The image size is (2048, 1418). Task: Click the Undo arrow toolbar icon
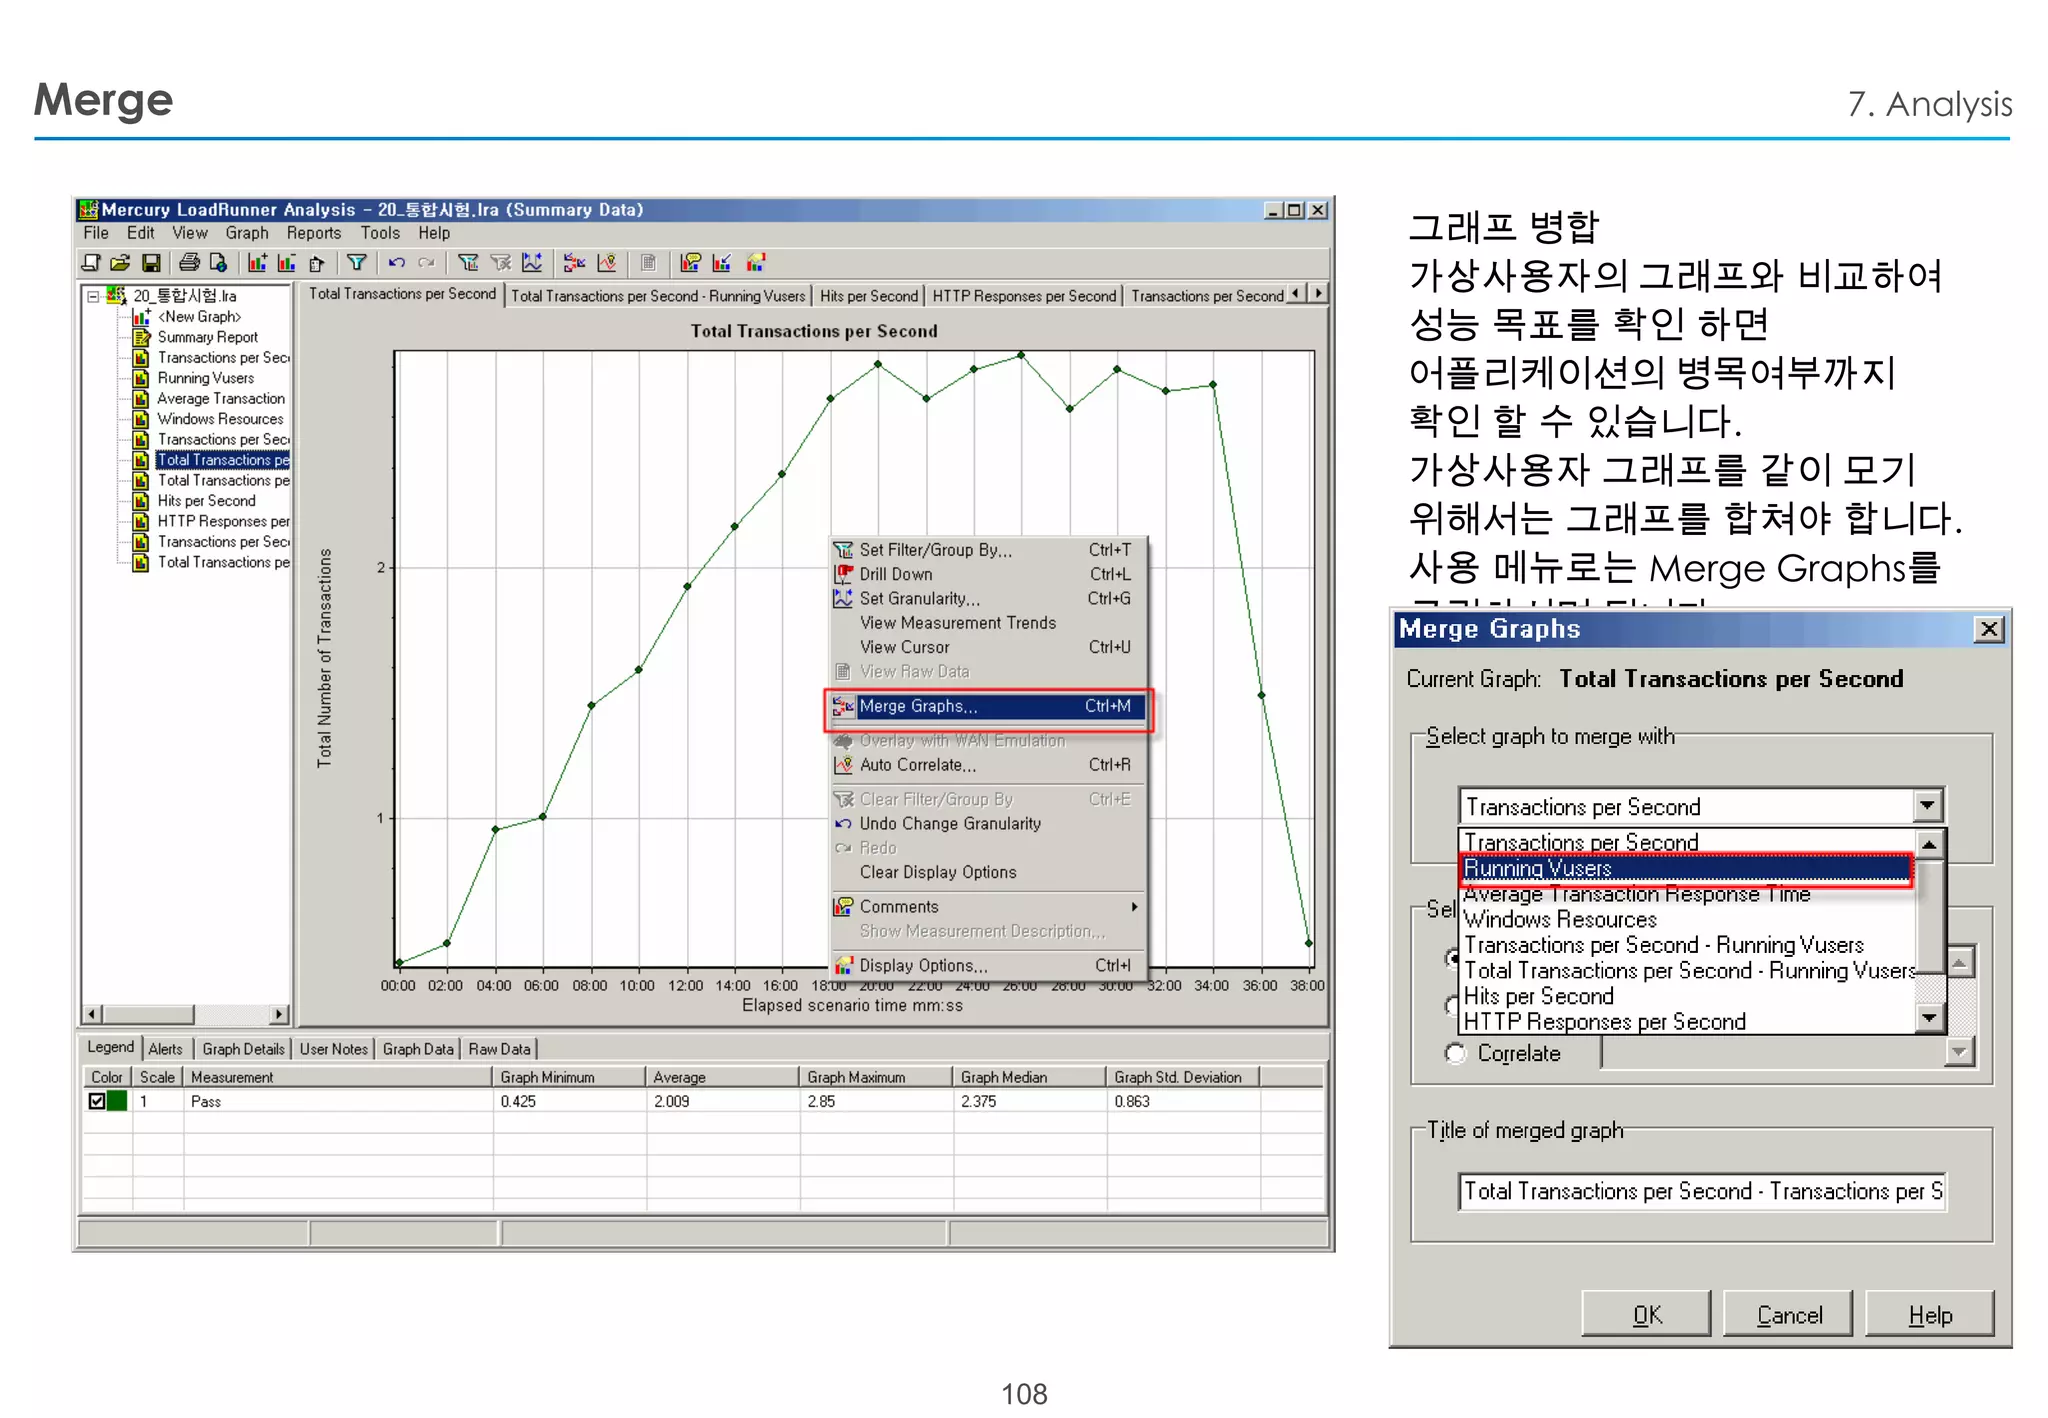397,263
